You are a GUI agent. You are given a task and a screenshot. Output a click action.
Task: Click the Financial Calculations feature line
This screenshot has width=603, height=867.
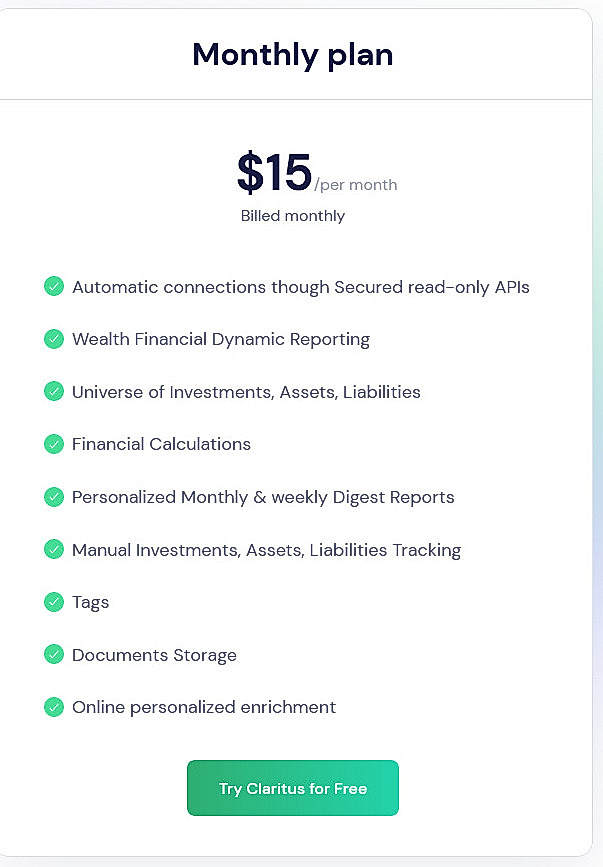point(161,444)
